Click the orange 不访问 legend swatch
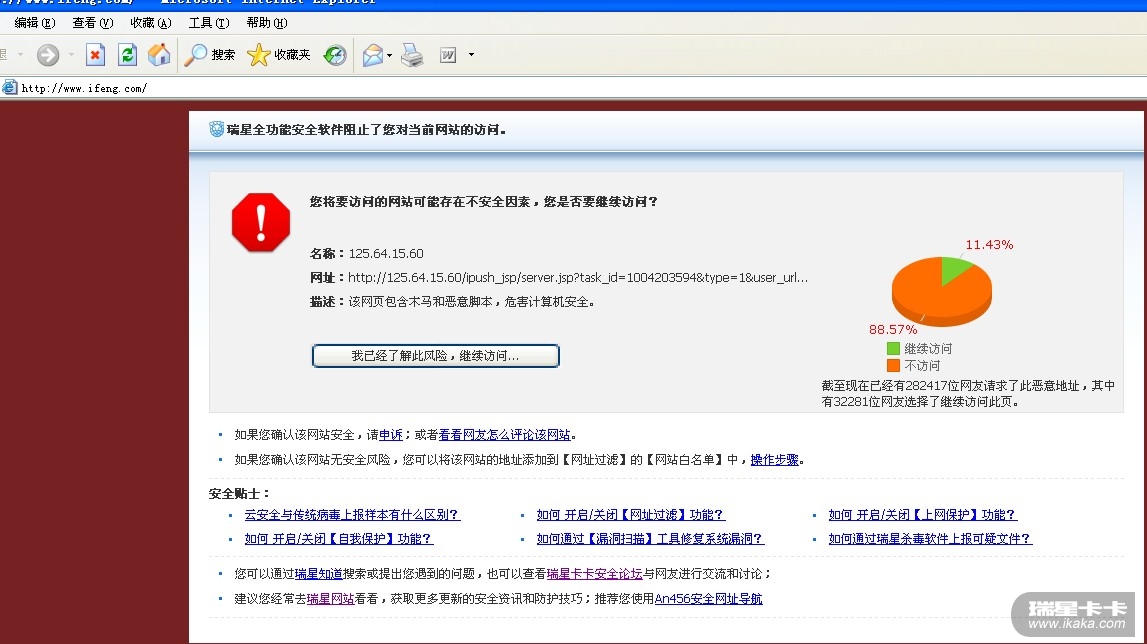 point(893,365)
